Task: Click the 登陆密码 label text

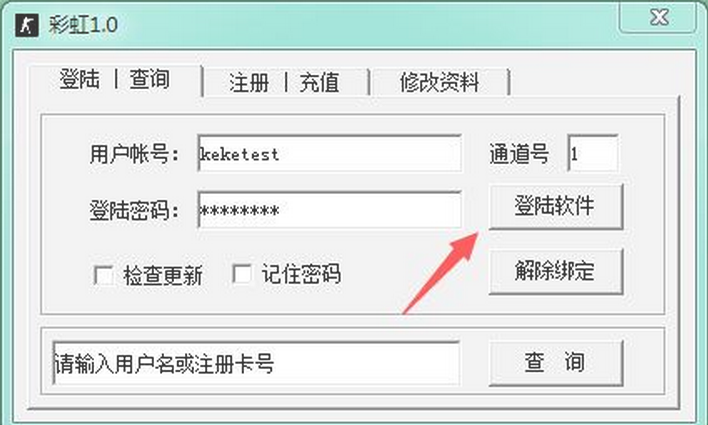Action: [x=134, y=211]
